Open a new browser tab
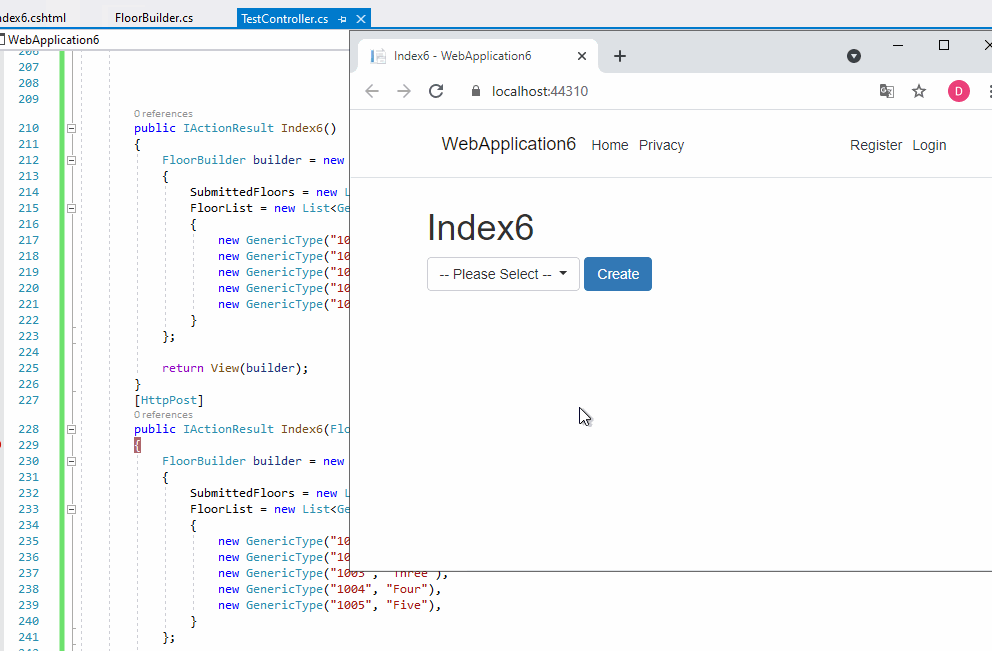This screenshot has width=992, height=651. (x=620, y=56)
